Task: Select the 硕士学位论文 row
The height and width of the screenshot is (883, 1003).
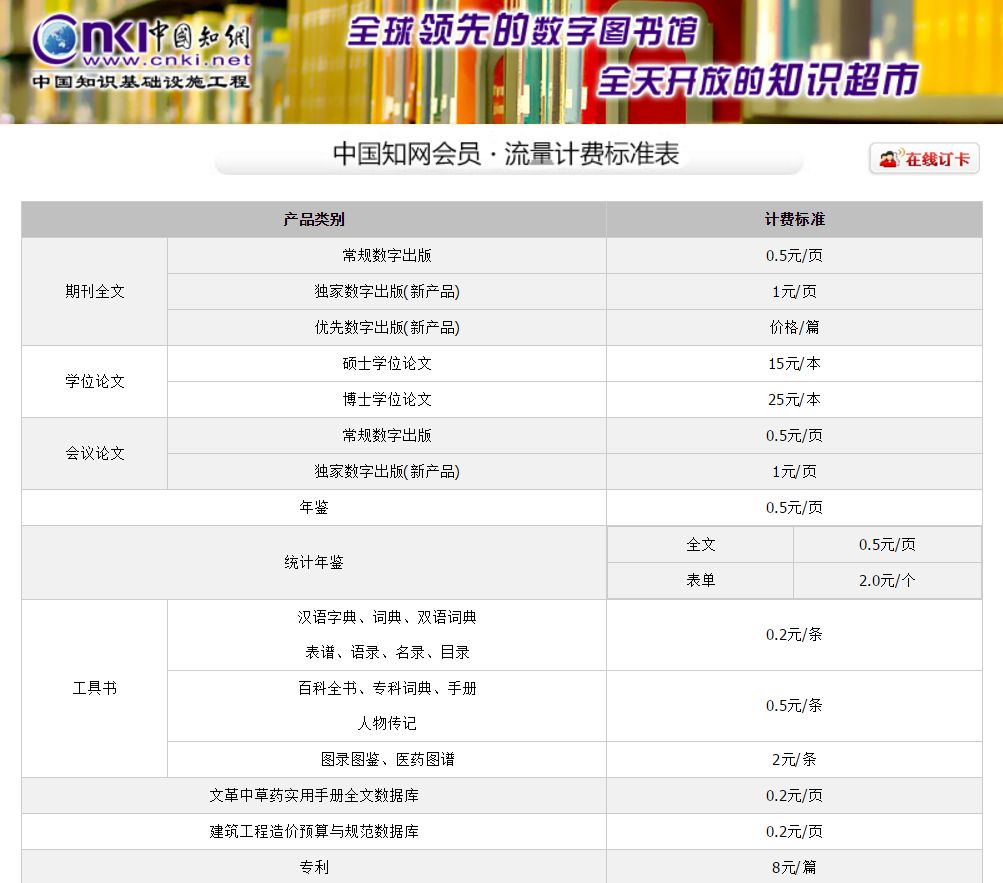Action: tap(387, 363)
